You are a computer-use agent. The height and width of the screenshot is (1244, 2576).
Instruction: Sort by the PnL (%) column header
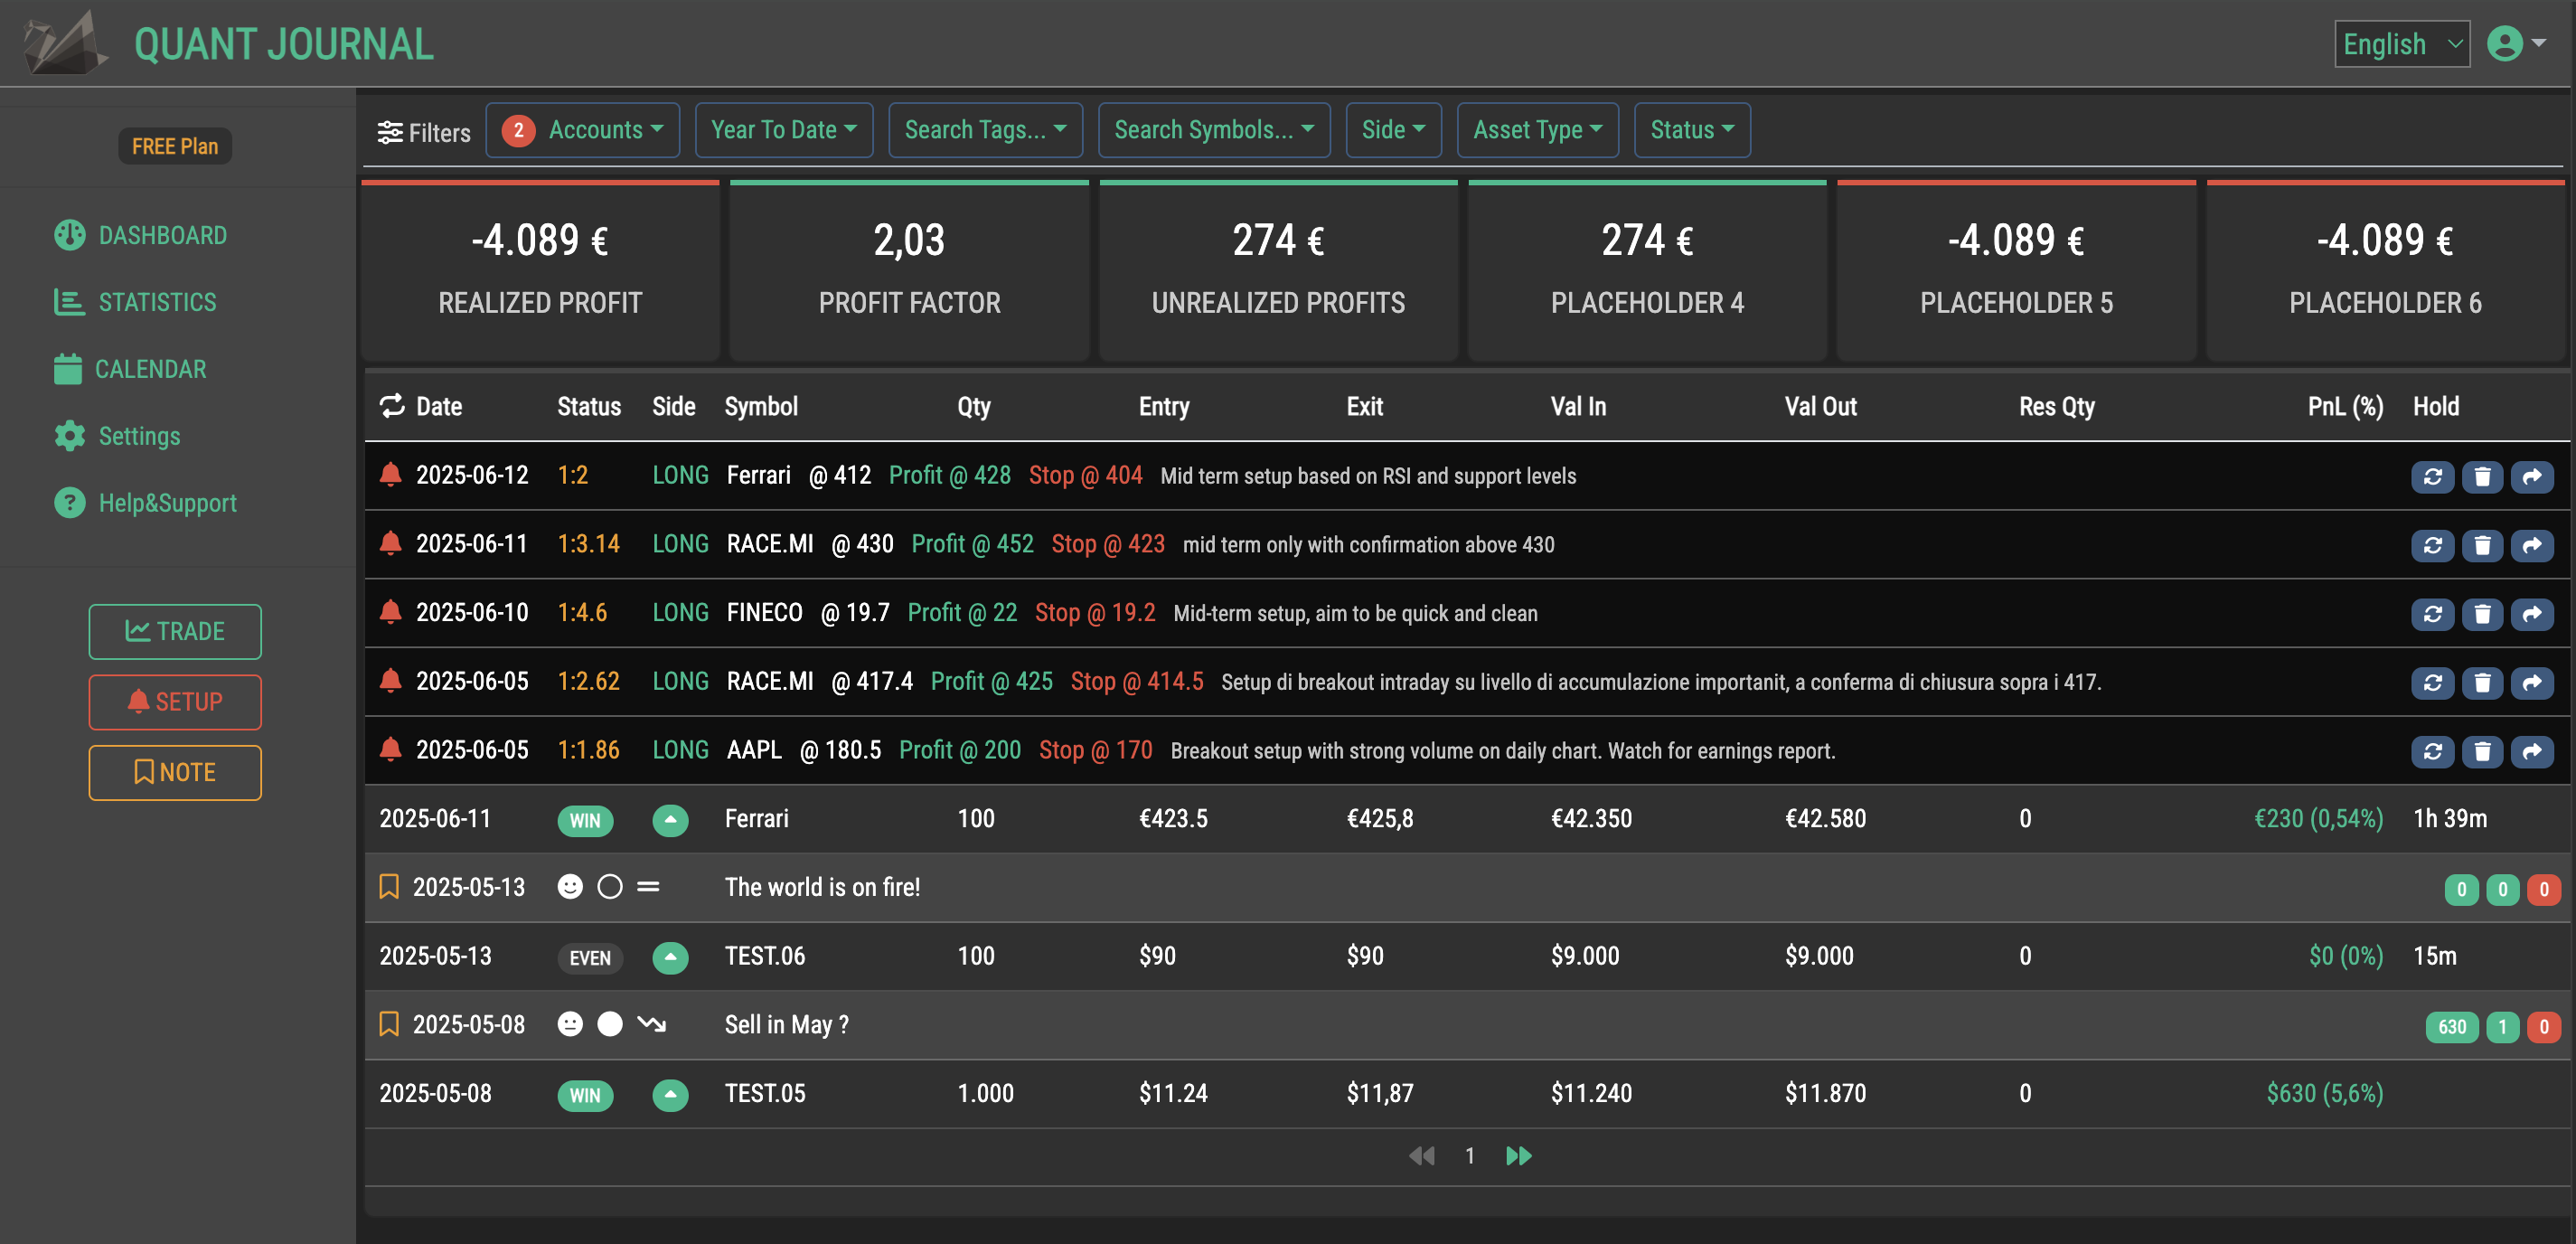[2345, 406]
